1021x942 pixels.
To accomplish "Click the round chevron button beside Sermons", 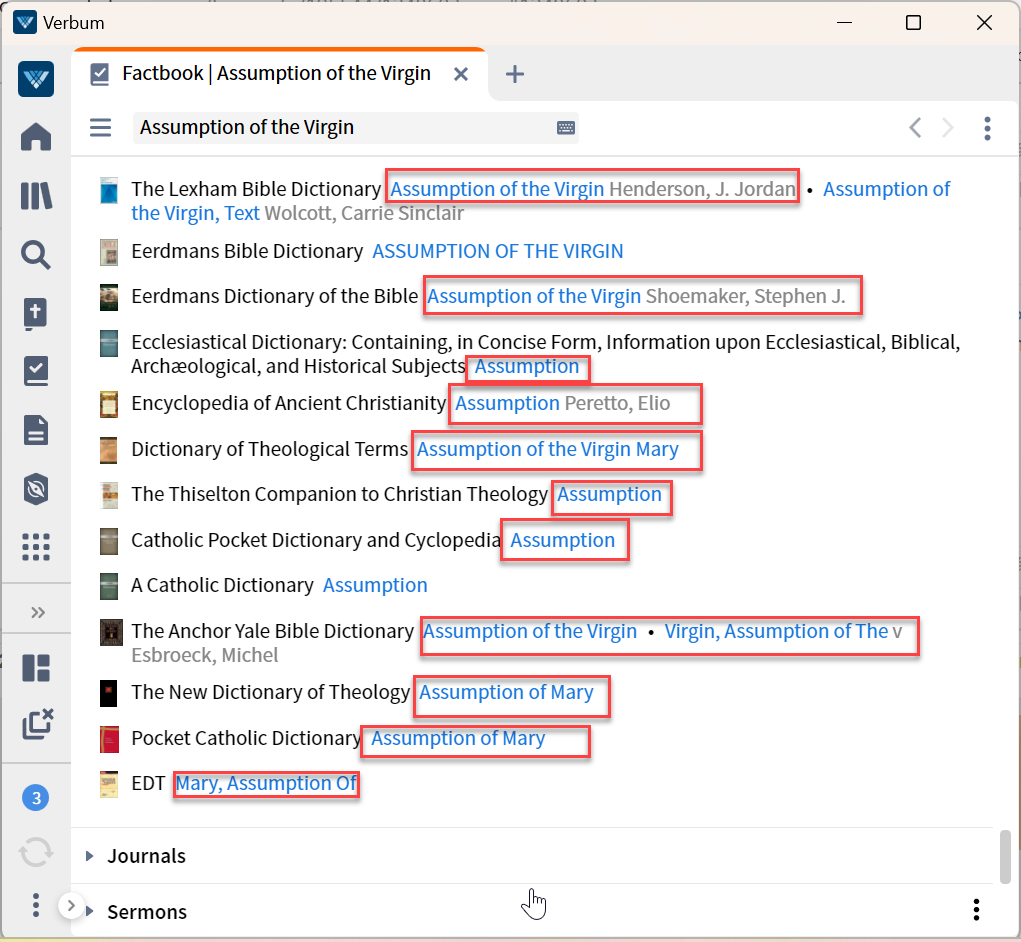I will pyautogui.click(x=71, y=906).
